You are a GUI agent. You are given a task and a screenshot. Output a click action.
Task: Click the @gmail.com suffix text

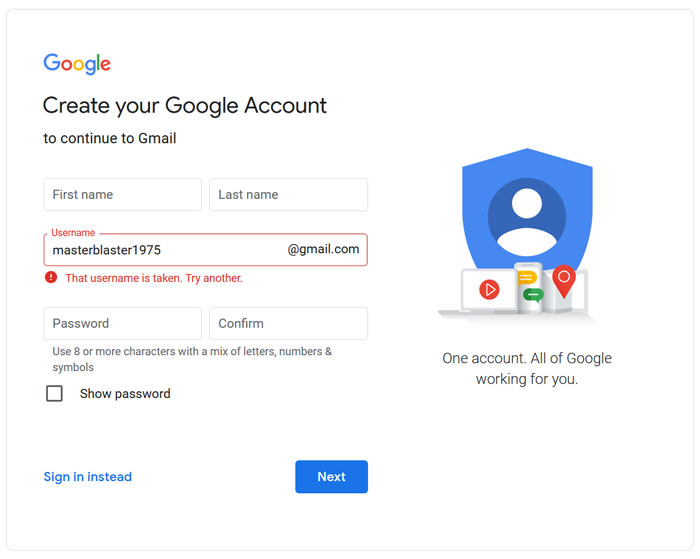323,250
